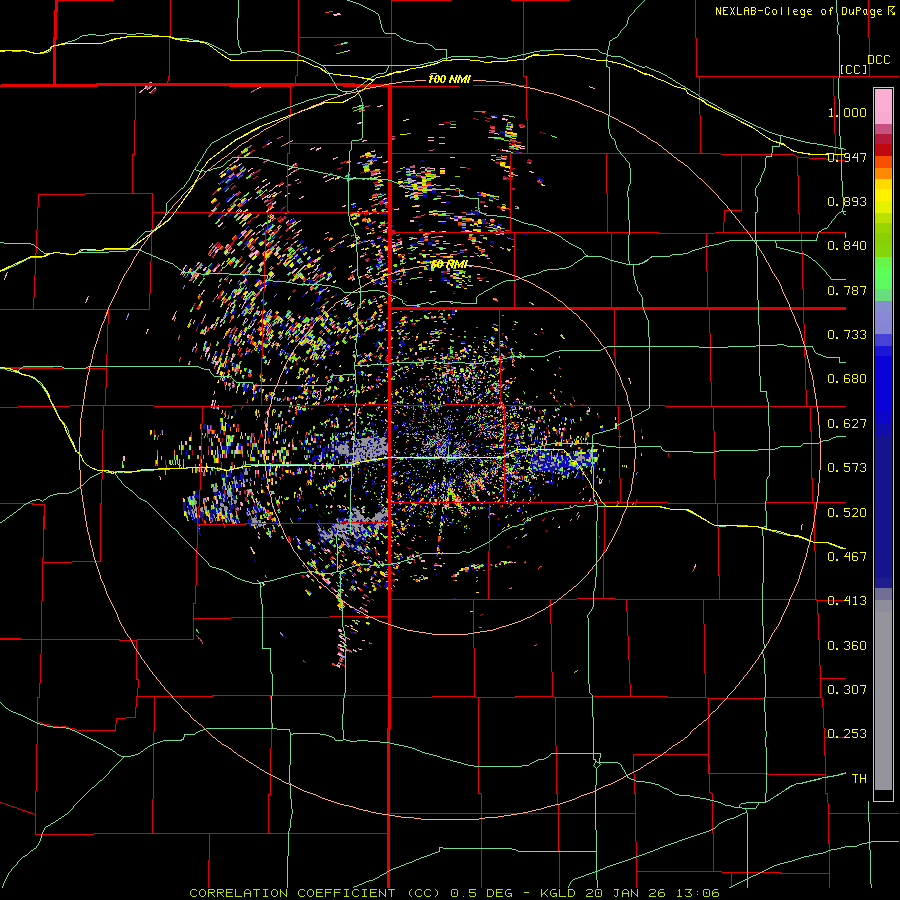
Task: Click the NEXLAB-College of DuPage credit text
Action: 799,11
